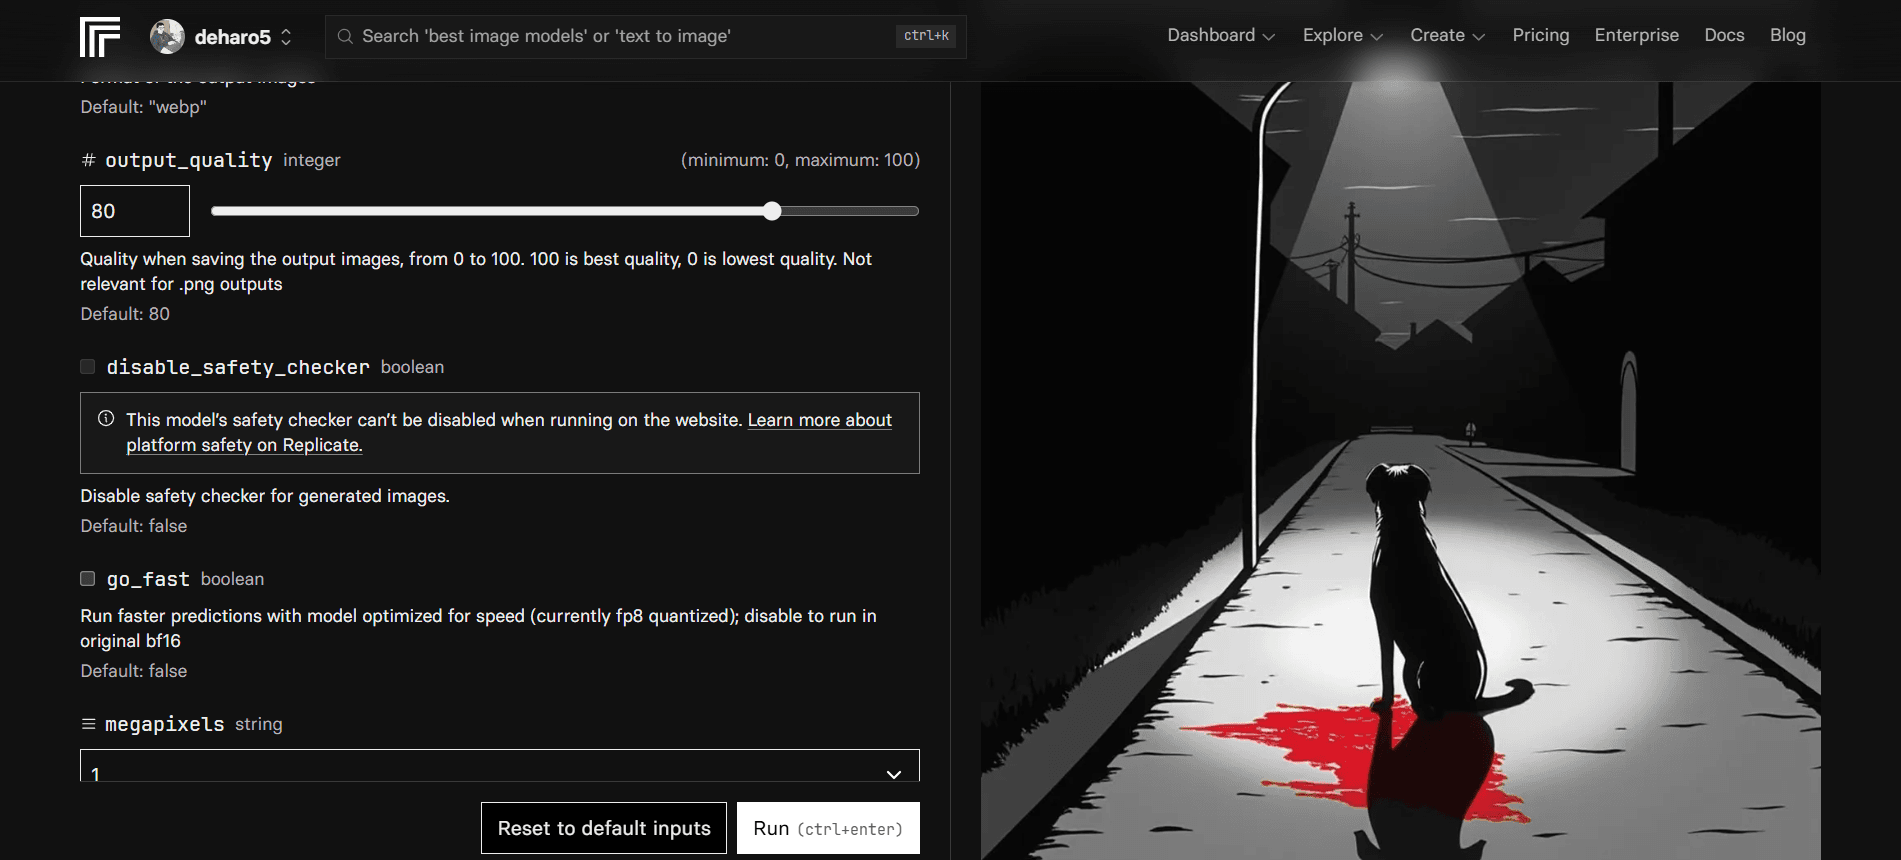Click the search magnifier icon

pos(345,37)
